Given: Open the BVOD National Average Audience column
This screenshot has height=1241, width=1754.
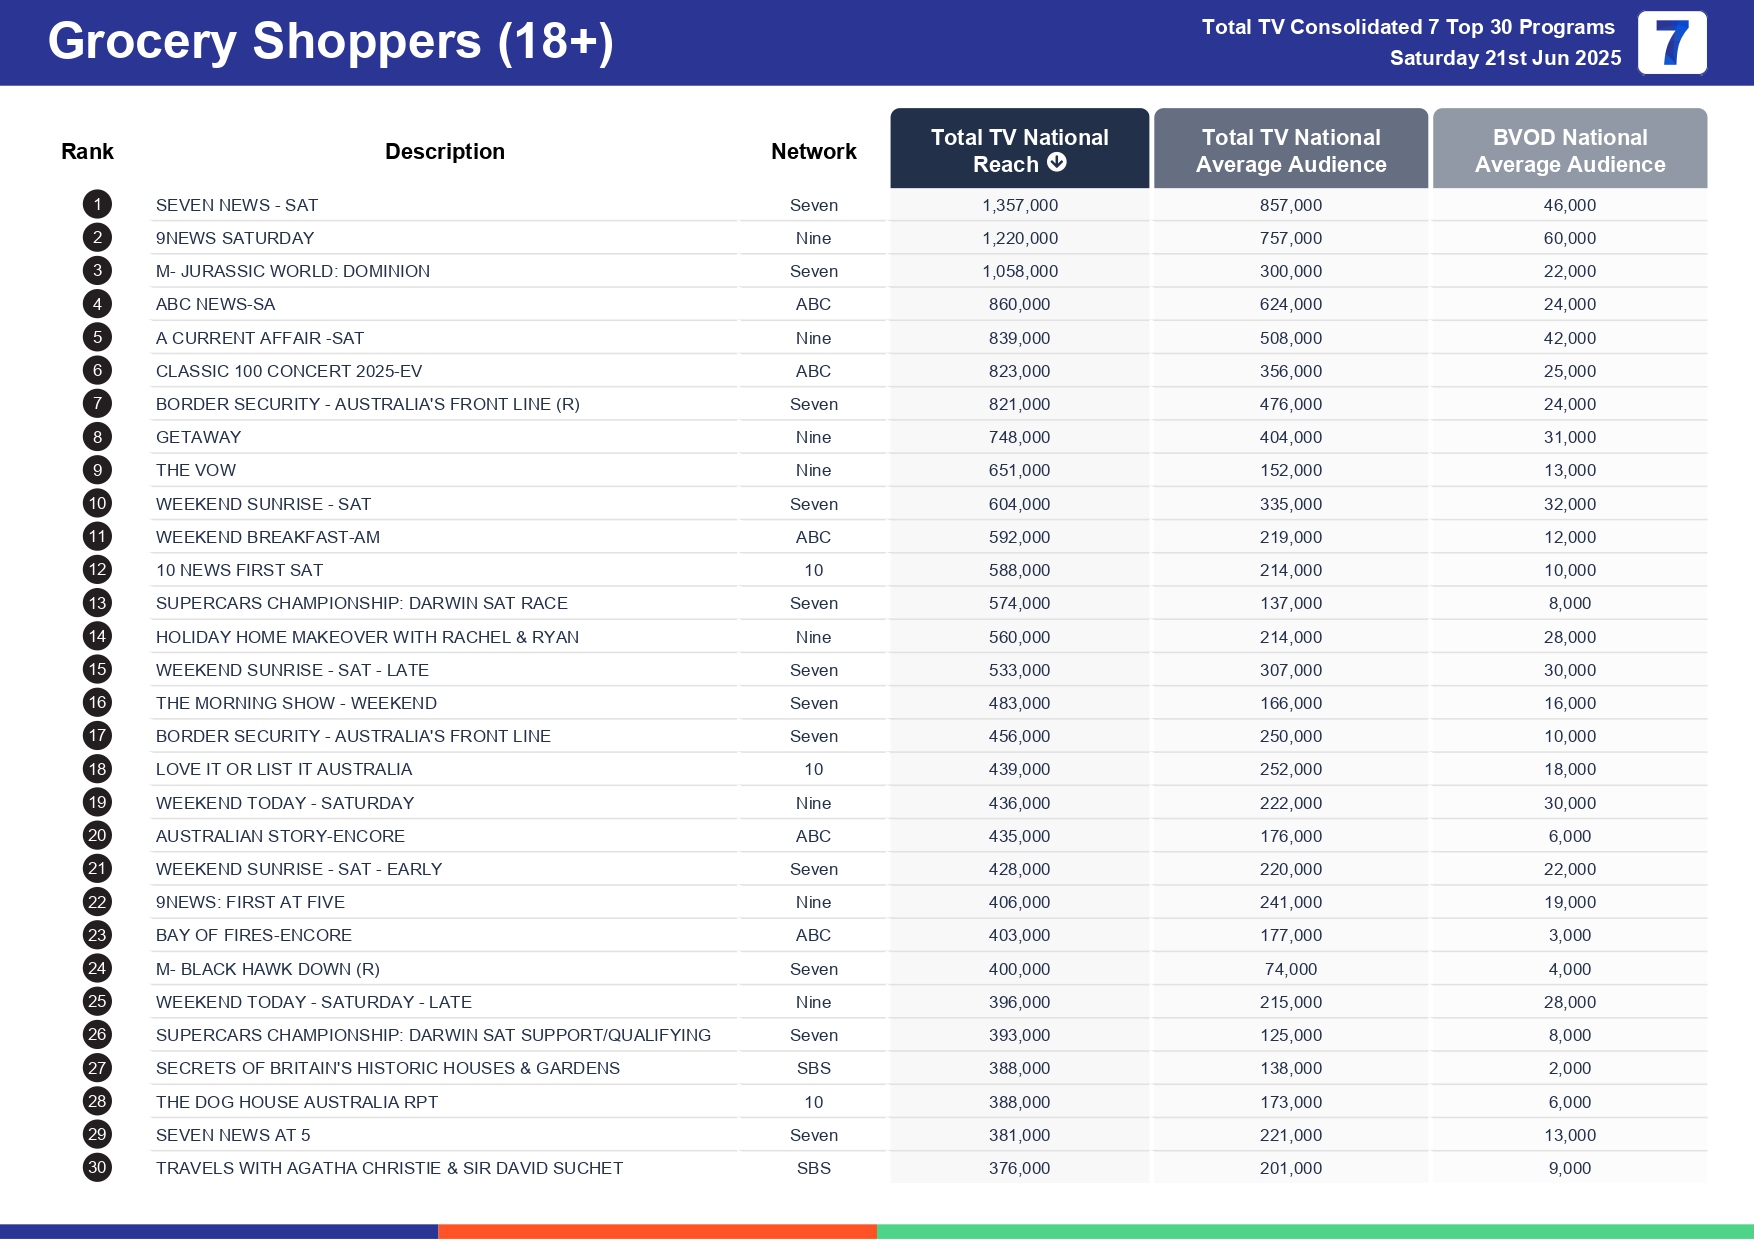Looking at the screenshot, I should (x=1569, y=150).
